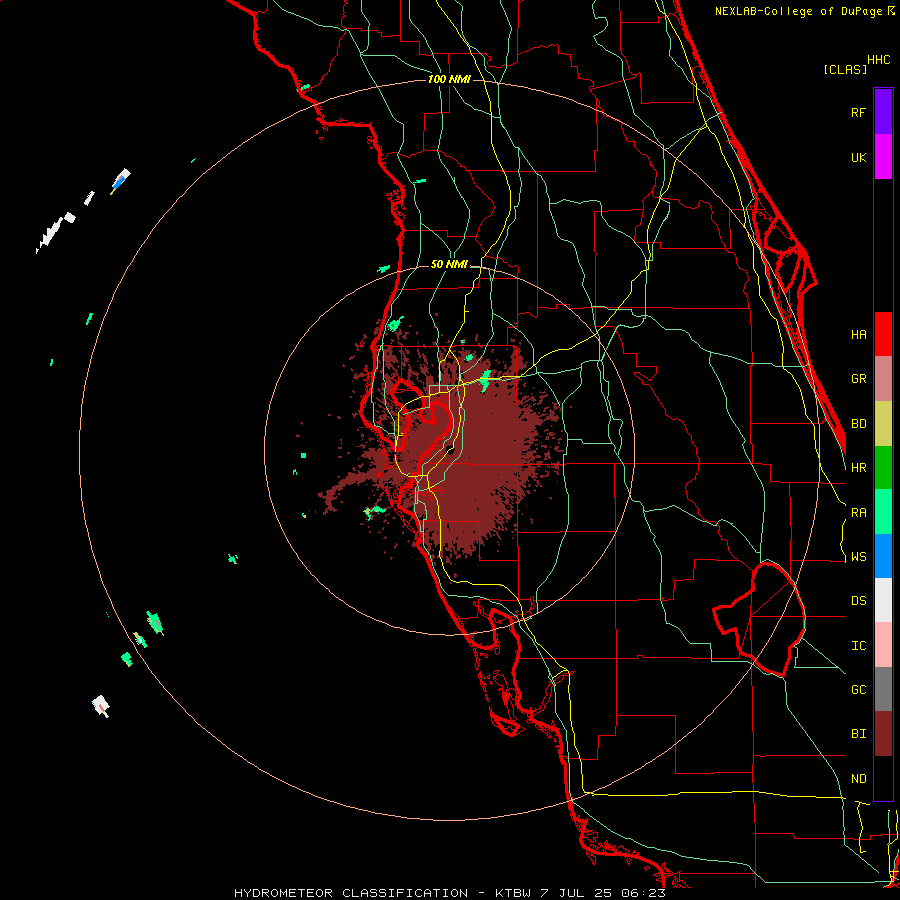
Task: Click the '[CLAS]' units label
Action: pyautogui.click(x=845, y=69)
